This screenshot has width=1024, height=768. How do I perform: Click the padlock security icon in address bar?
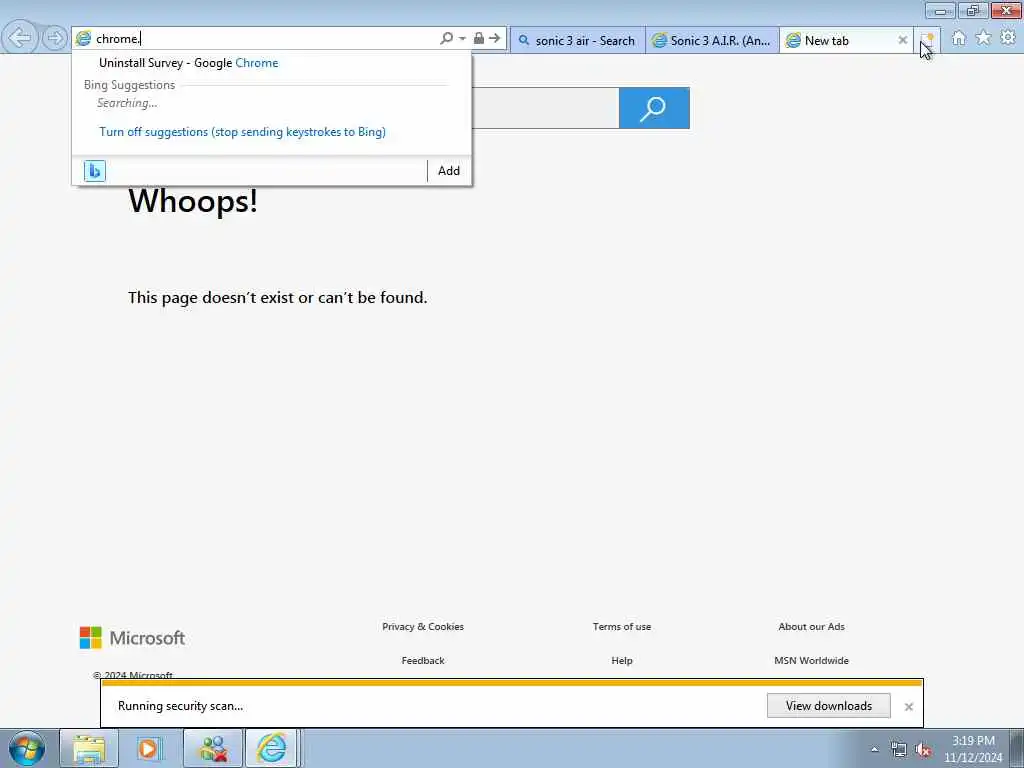point(479,39)
